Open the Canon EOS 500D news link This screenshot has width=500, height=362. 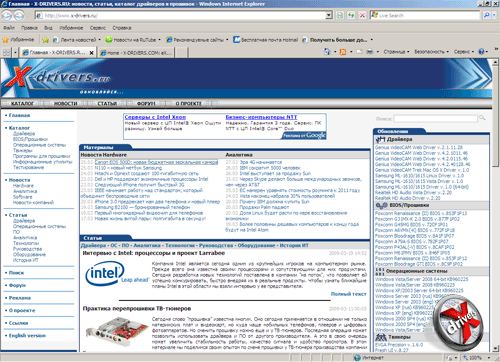[156, 162]
